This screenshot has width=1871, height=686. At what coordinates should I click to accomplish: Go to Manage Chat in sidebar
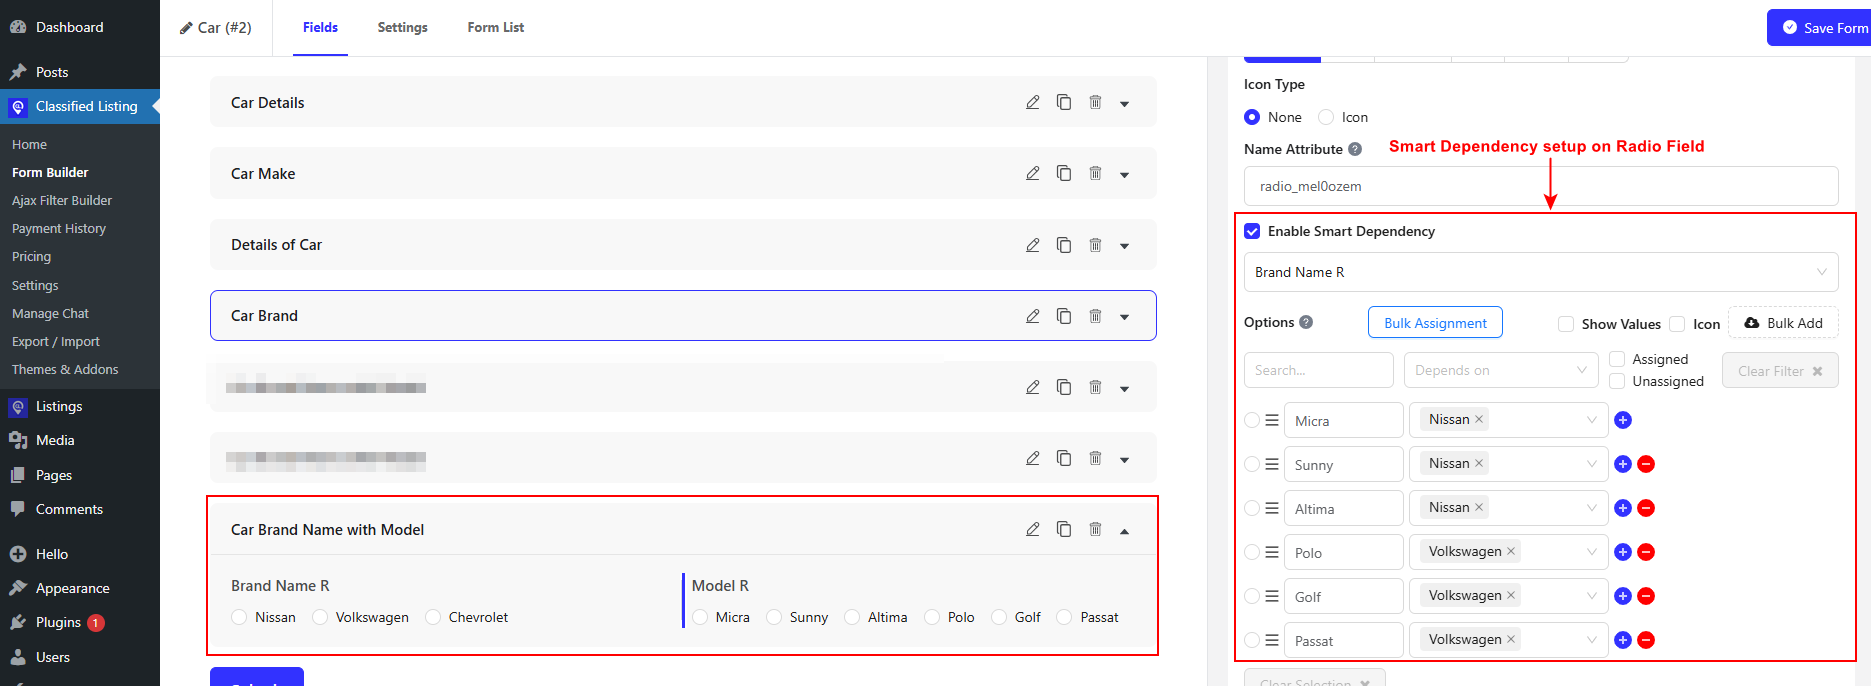click(x=50, y=313)
